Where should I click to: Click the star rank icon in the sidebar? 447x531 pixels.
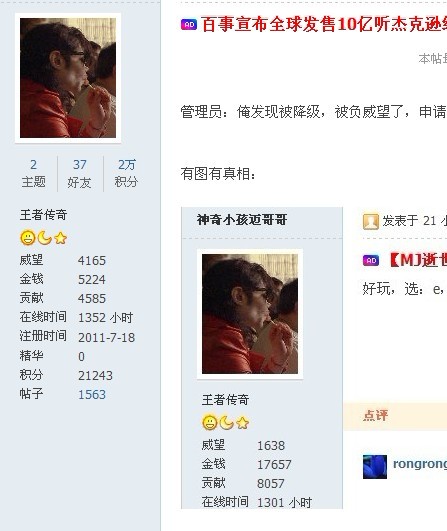click(61, 238)
